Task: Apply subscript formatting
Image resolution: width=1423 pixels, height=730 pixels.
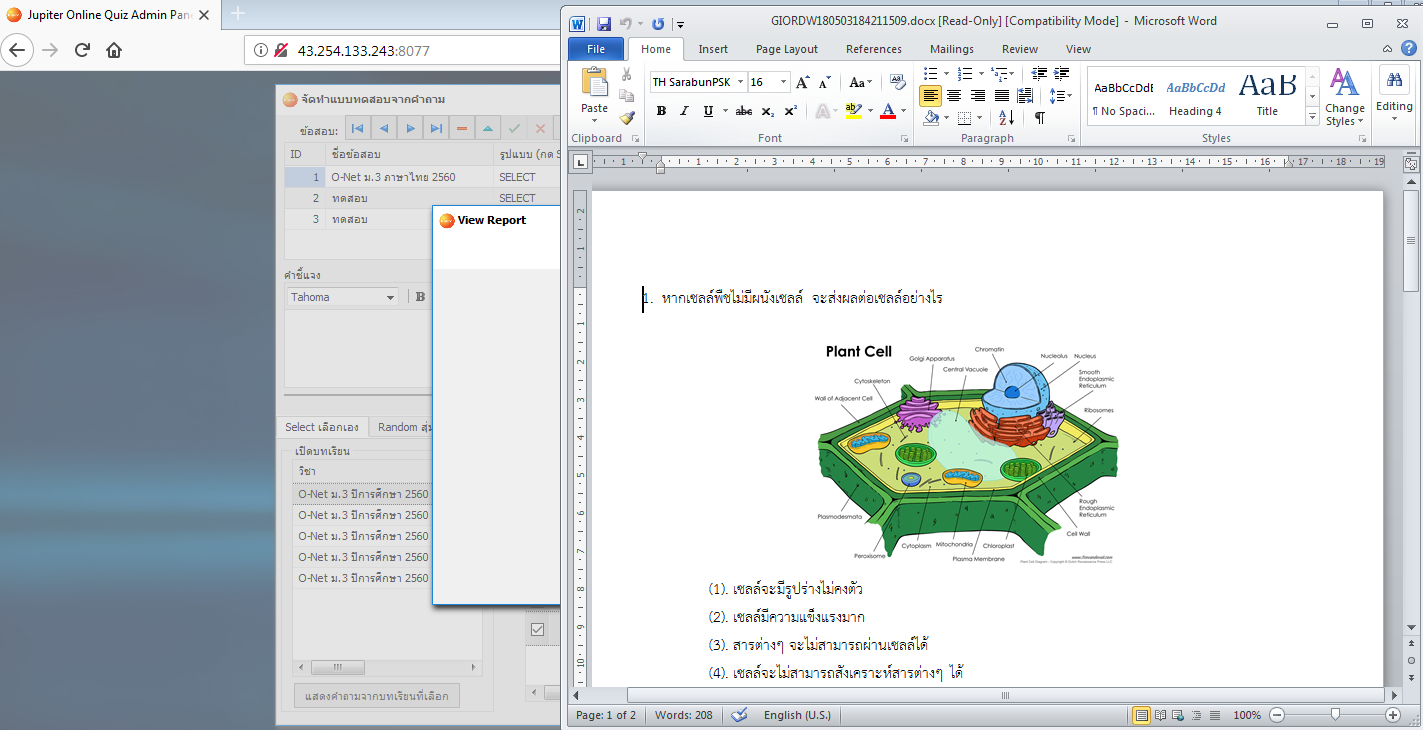Action: coord(767,111)
